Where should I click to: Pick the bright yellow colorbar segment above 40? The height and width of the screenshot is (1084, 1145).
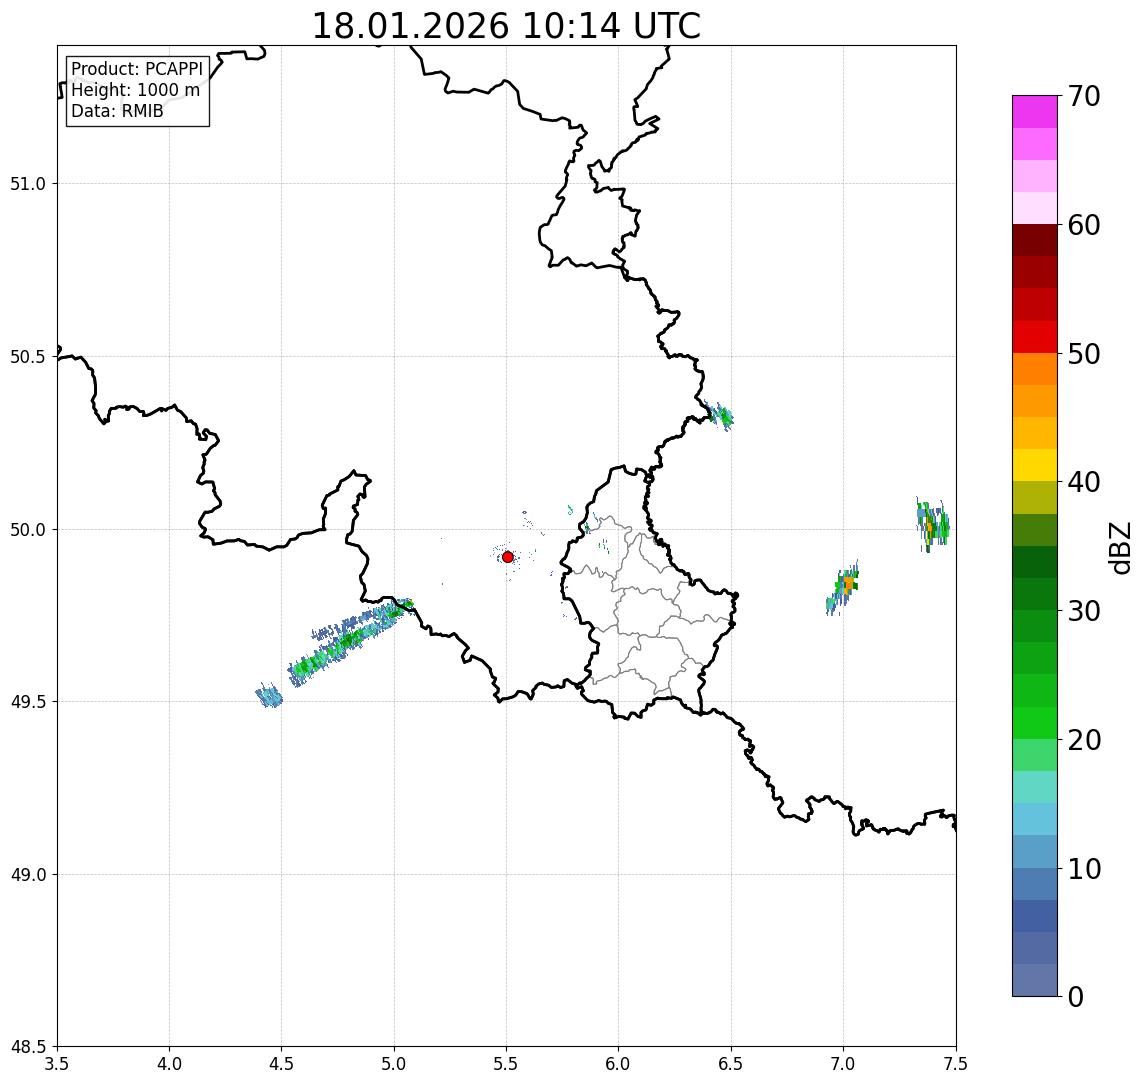(x=1035, y=465)
